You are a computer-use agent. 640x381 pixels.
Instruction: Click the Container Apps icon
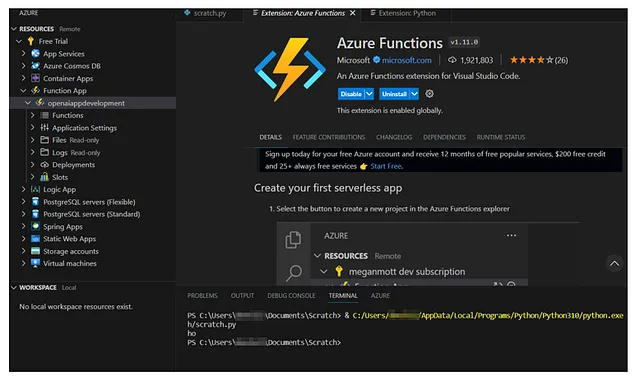[36, 78]
